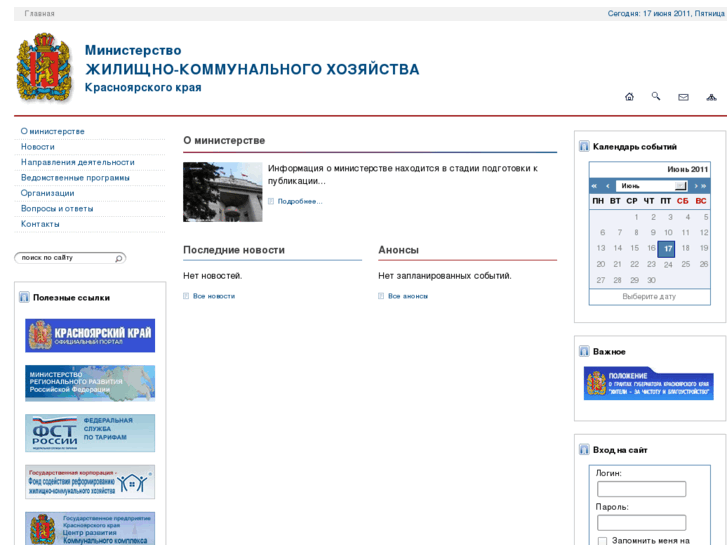Click the ministry building thumbnail

pyautogui.click(x=223, y=192)
